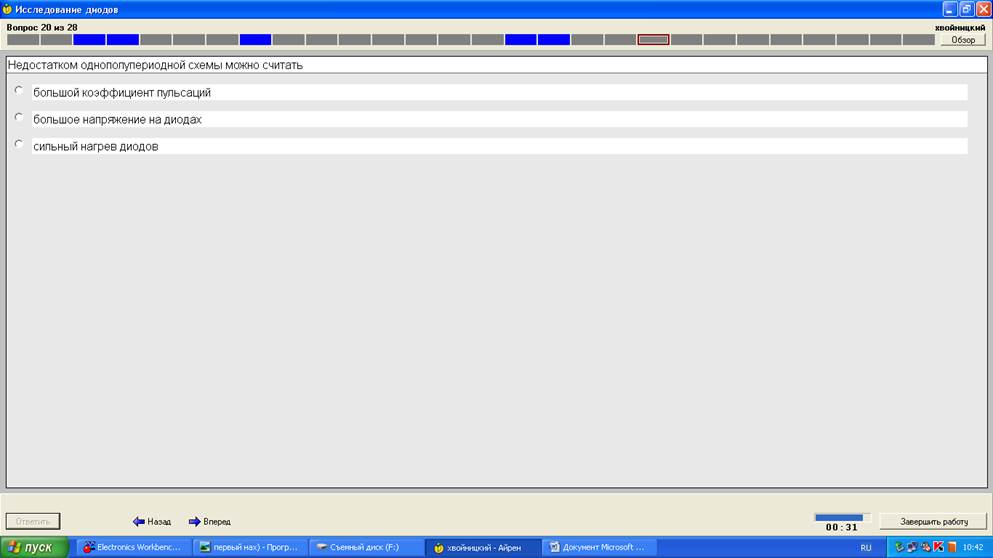Finish the test via 'Завершить работу'

click(x=933, y=521)
